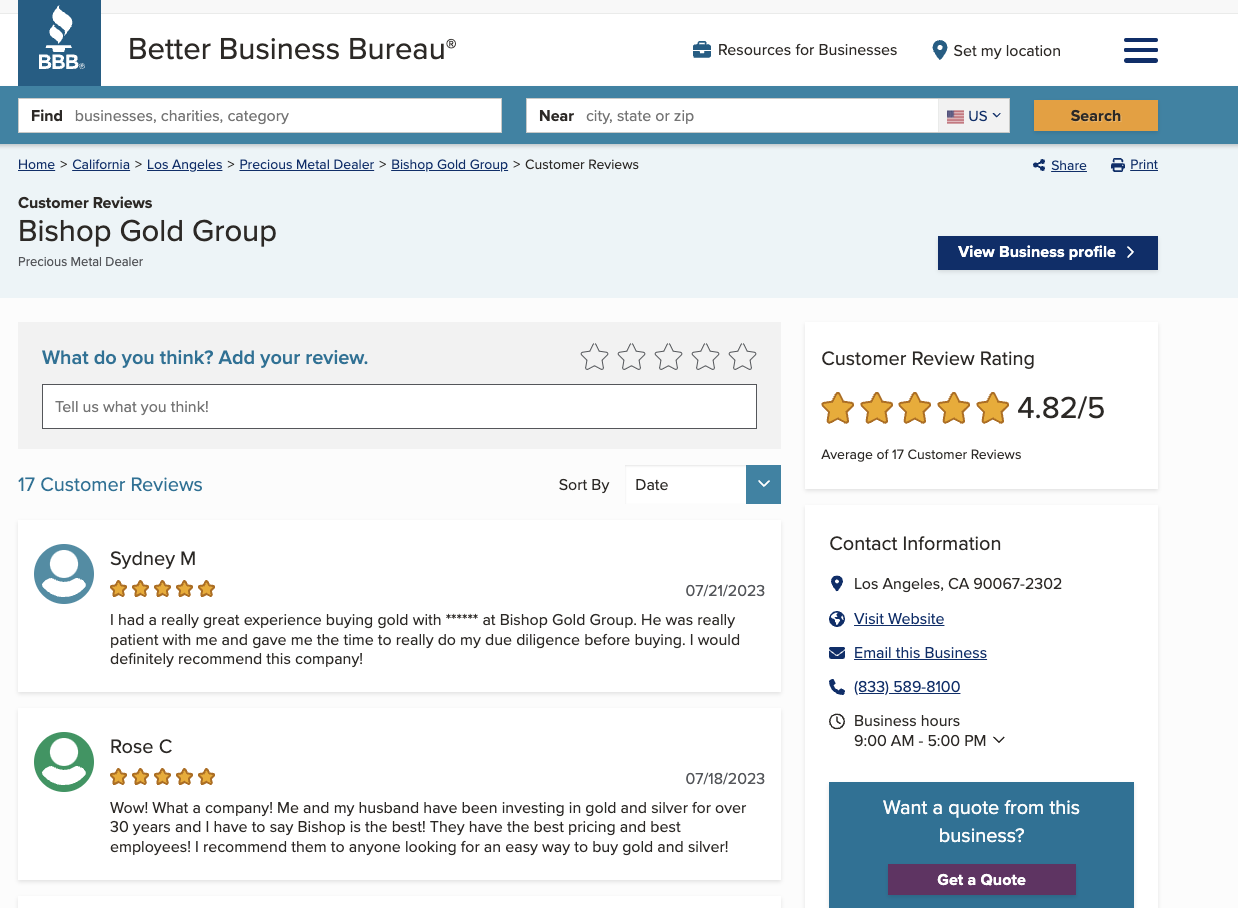The width and height of the screenshot is (1238, 908).
Task: Click the 17 Customer Reviews heading
Action: click(x=110, y=485)
